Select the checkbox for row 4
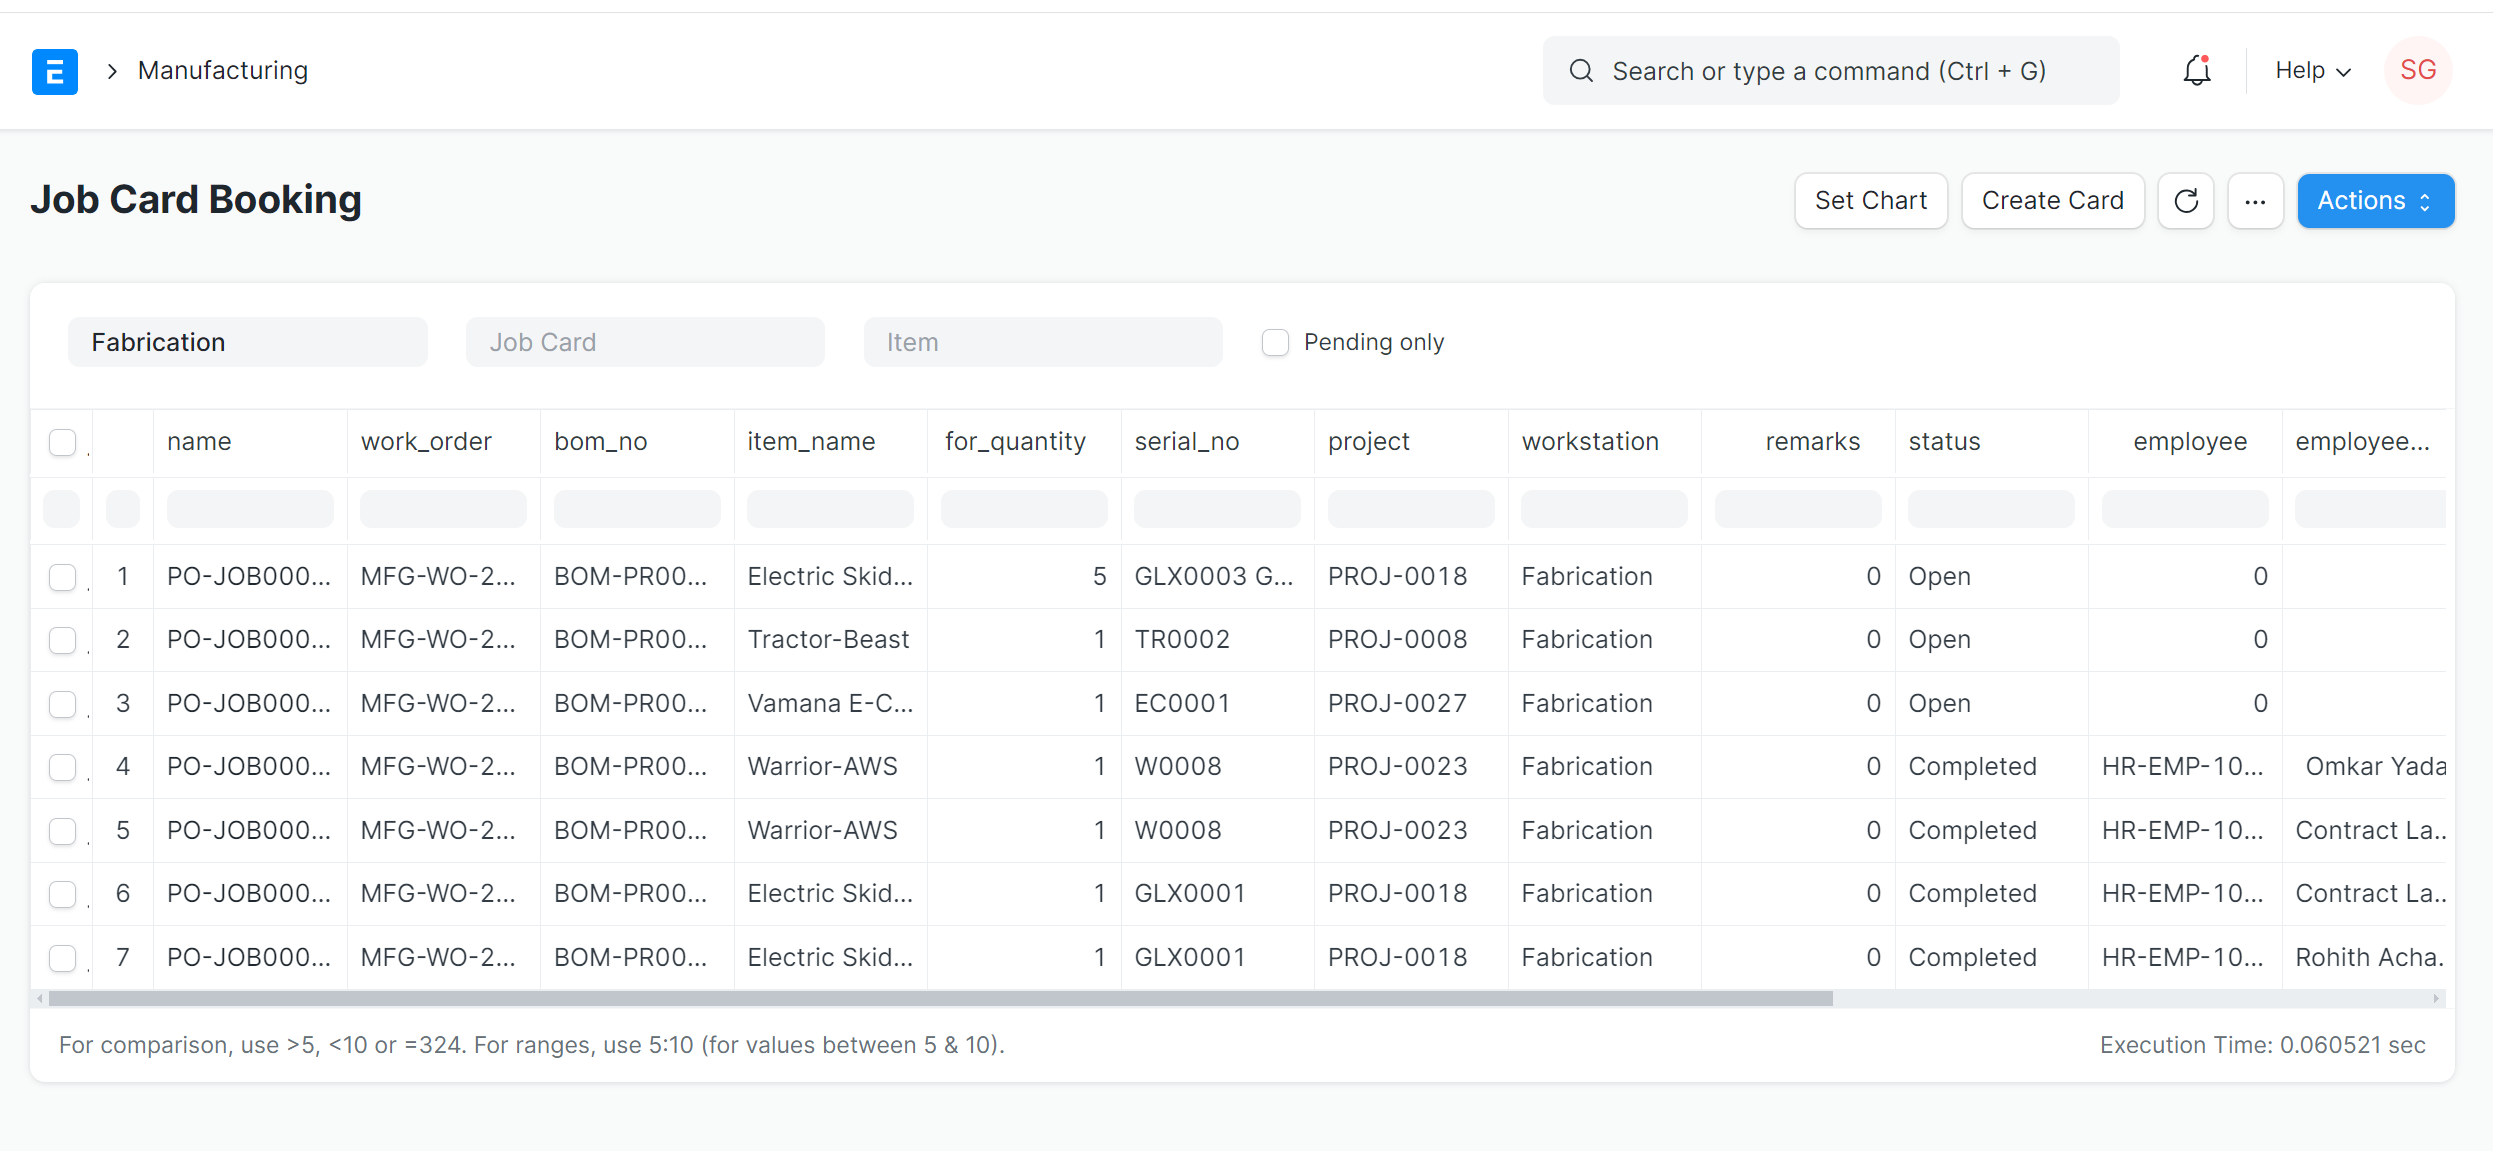This screenshot has height=1151, width=2493. pyautogui.click(x=62, y=767)
